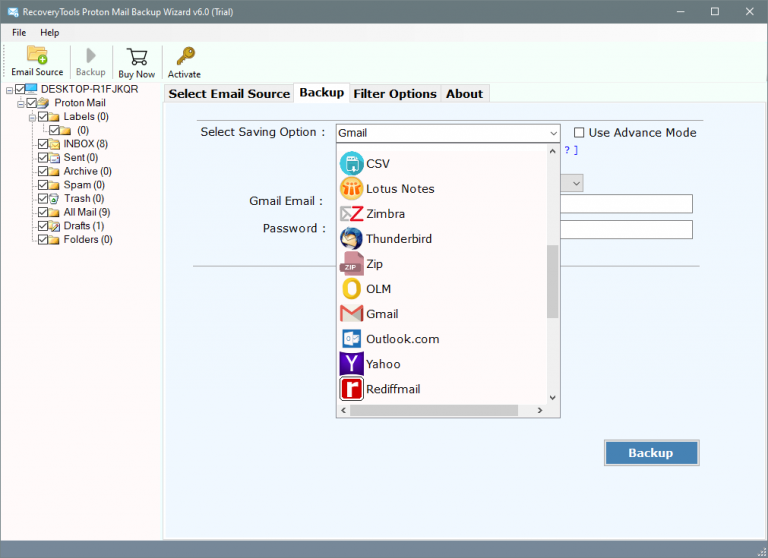Collapse the Labels tree node
768x558 pixels.
[32, 118]
